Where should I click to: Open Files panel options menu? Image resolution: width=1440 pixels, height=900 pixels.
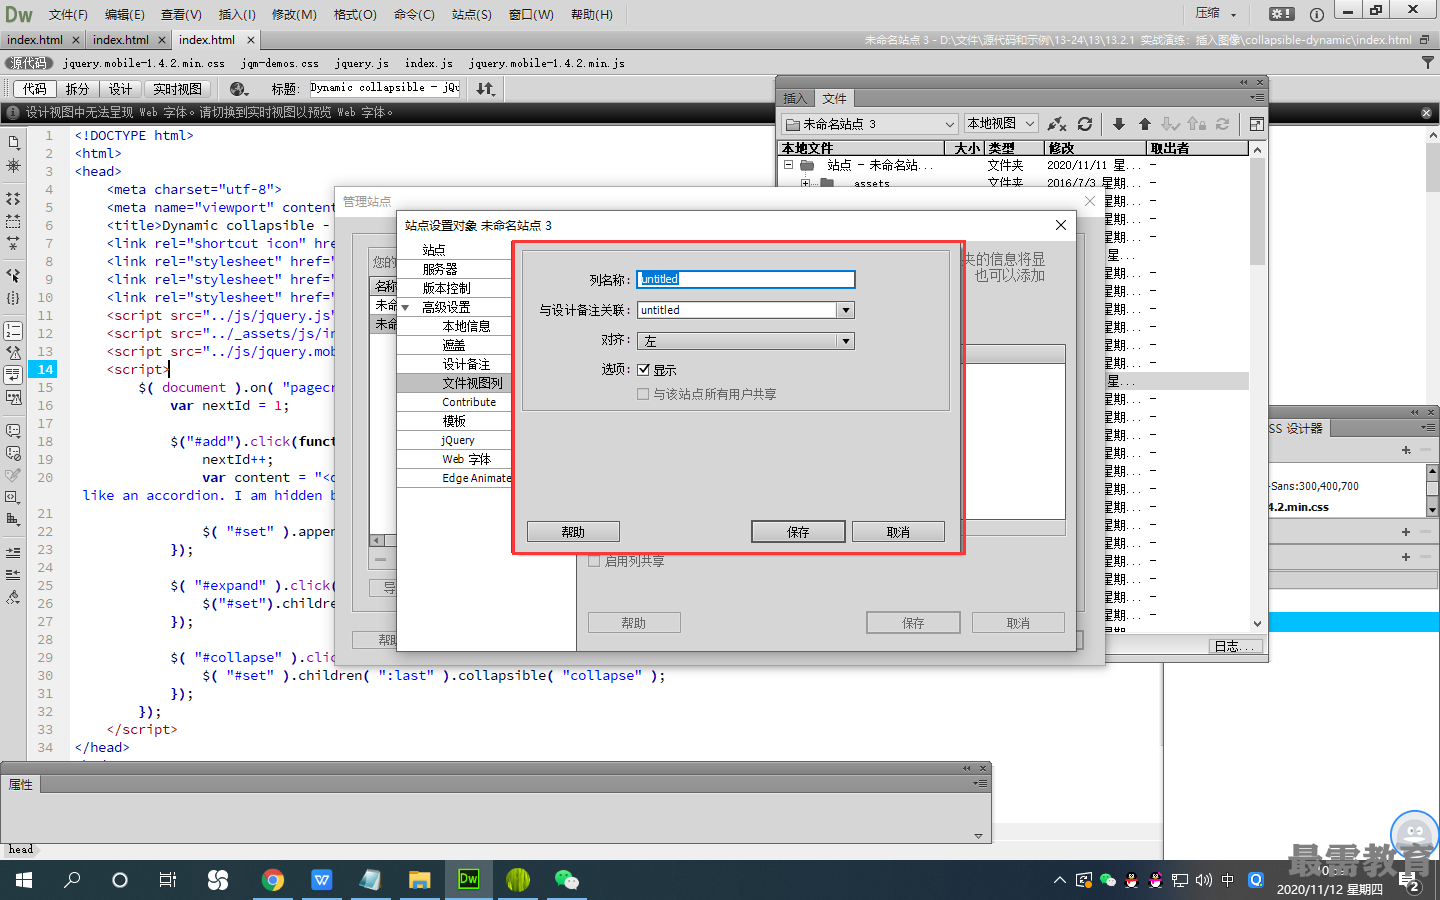point(1257,98)
